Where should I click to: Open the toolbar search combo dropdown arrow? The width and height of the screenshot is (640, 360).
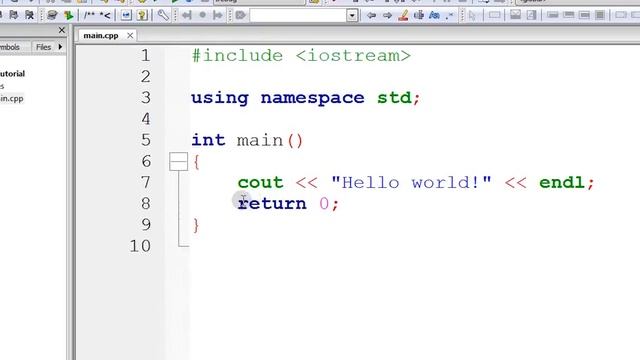coord(352,16)
